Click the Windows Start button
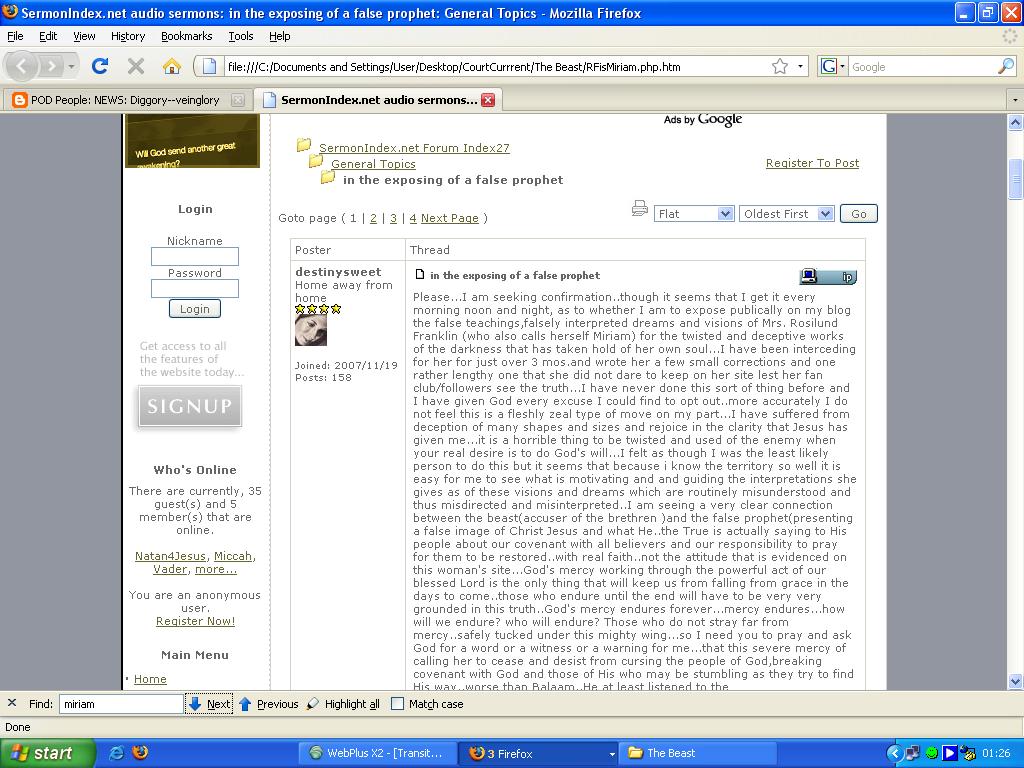The width and height of the screenshot is (1024, 768). pyautogui.click(x=48, y=754)
